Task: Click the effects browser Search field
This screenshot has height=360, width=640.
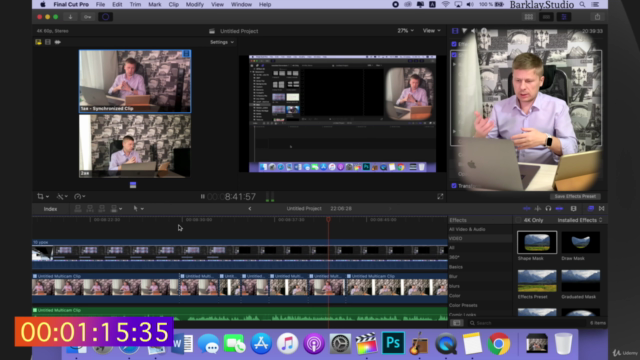Action: (x=527, y=323)
